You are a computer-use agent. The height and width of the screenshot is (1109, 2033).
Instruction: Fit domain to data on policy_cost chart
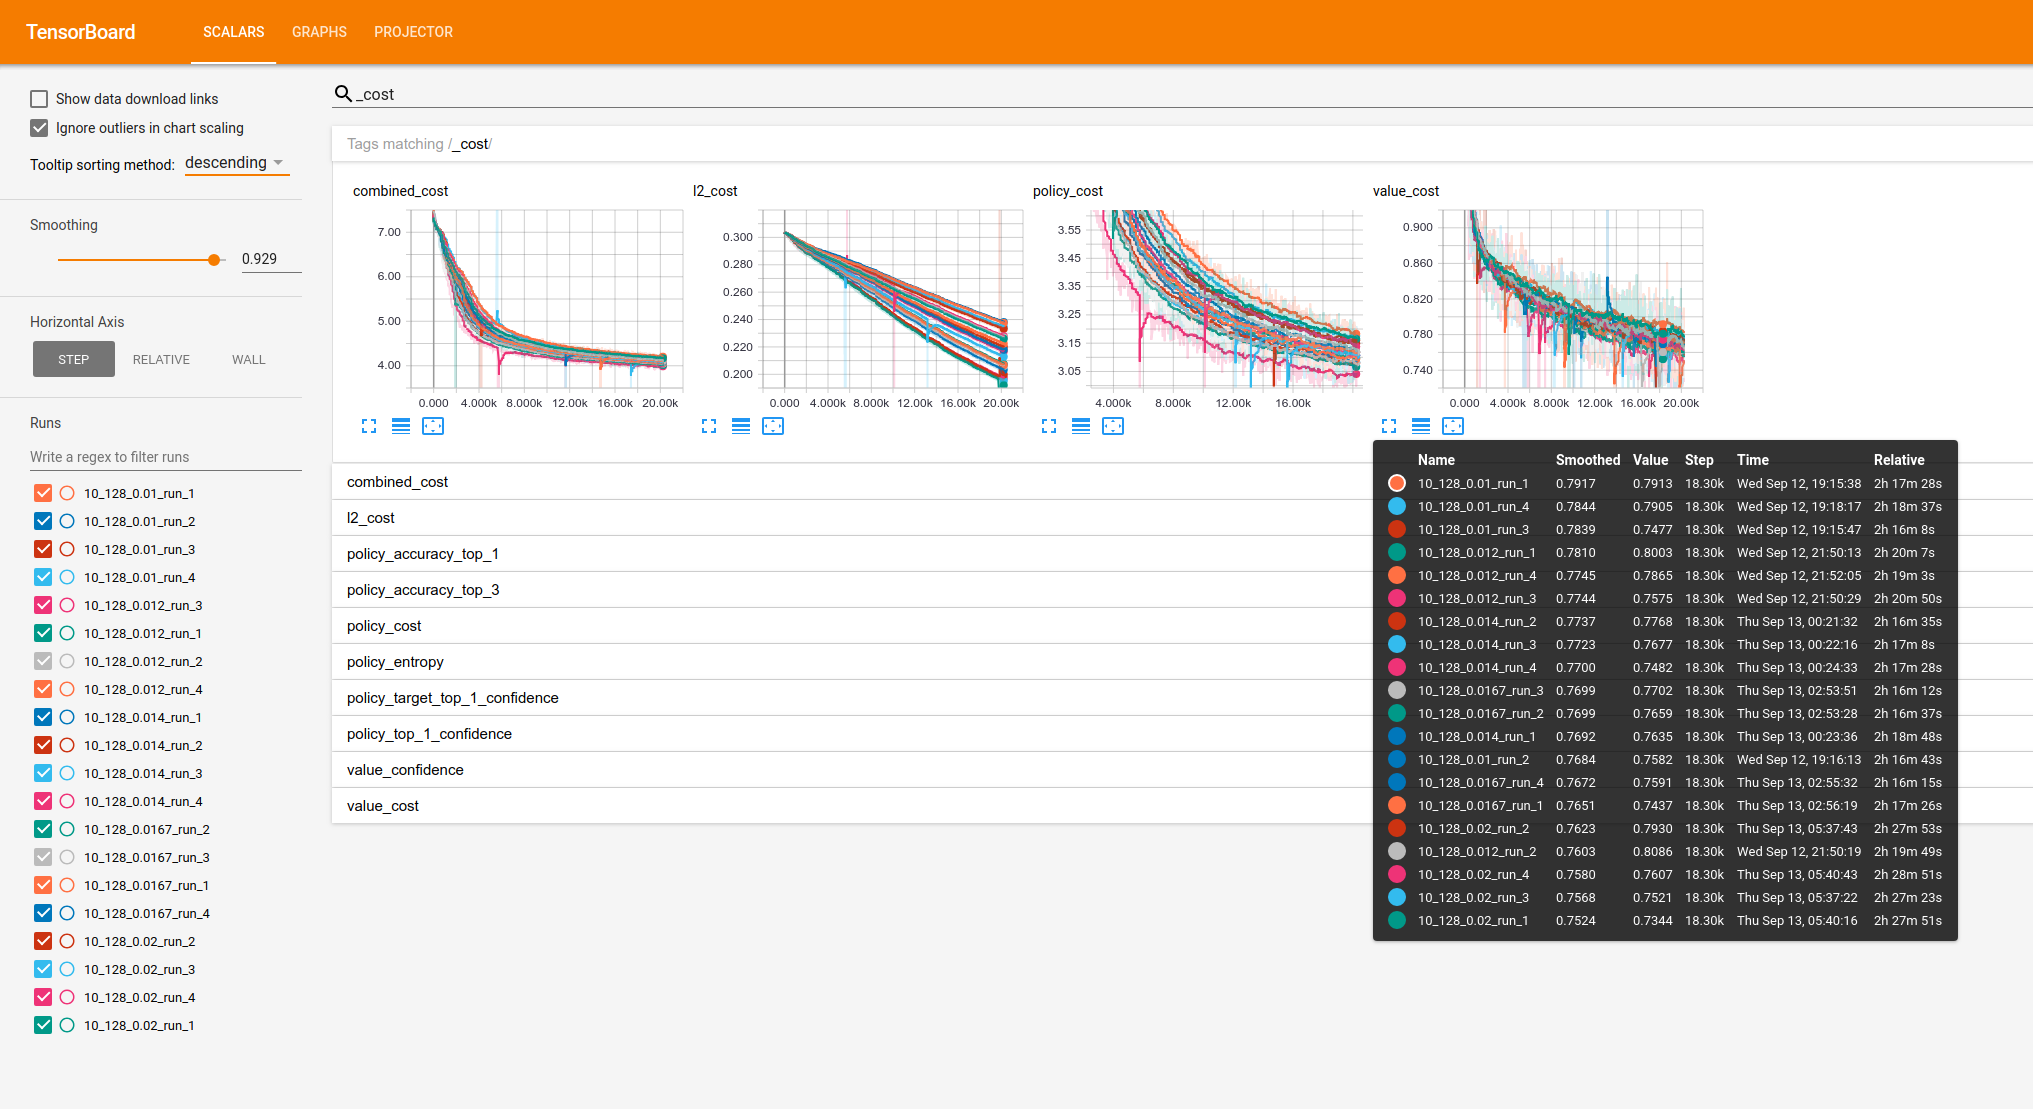1113,426
